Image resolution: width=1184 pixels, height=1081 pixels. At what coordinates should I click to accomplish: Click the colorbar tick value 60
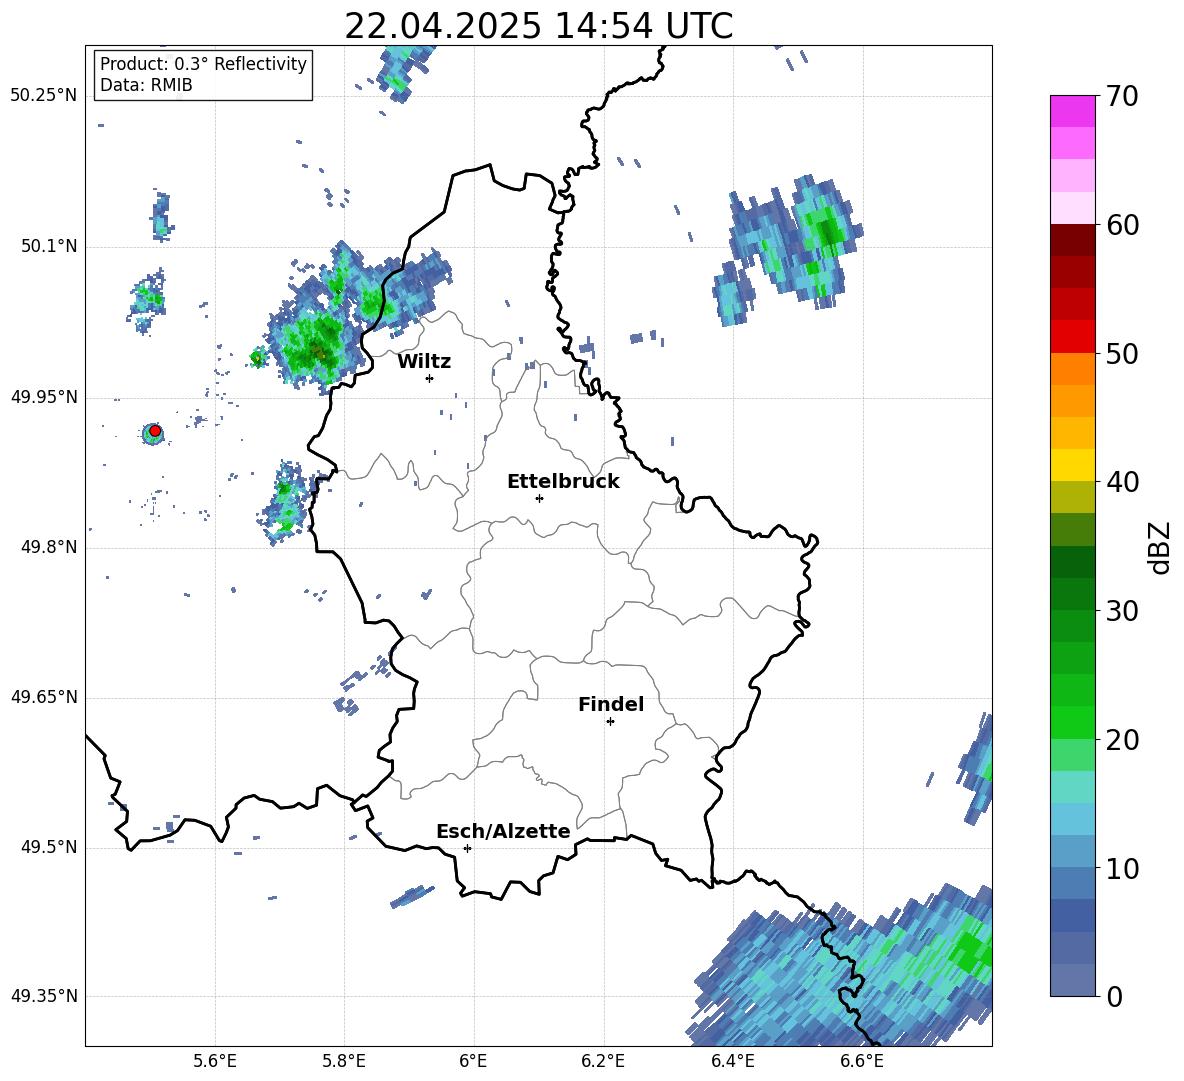1122,225
